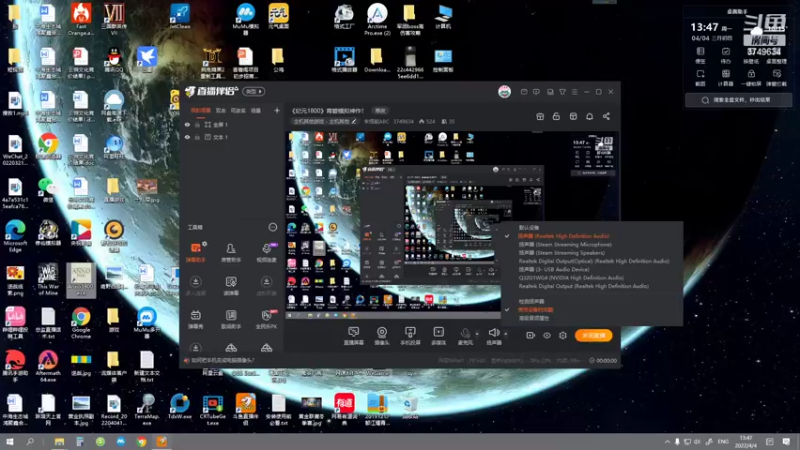Open File Explorer from the taskbar
This screenshot has height=450, width=800.
coord(59,442)
